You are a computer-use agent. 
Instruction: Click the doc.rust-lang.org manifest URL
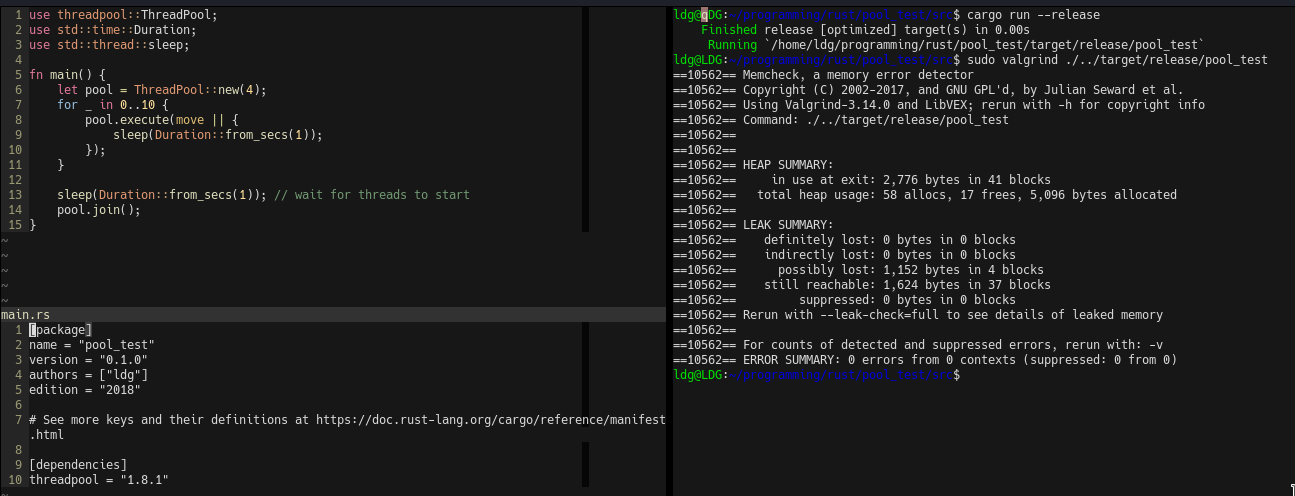tap(491, 420)
